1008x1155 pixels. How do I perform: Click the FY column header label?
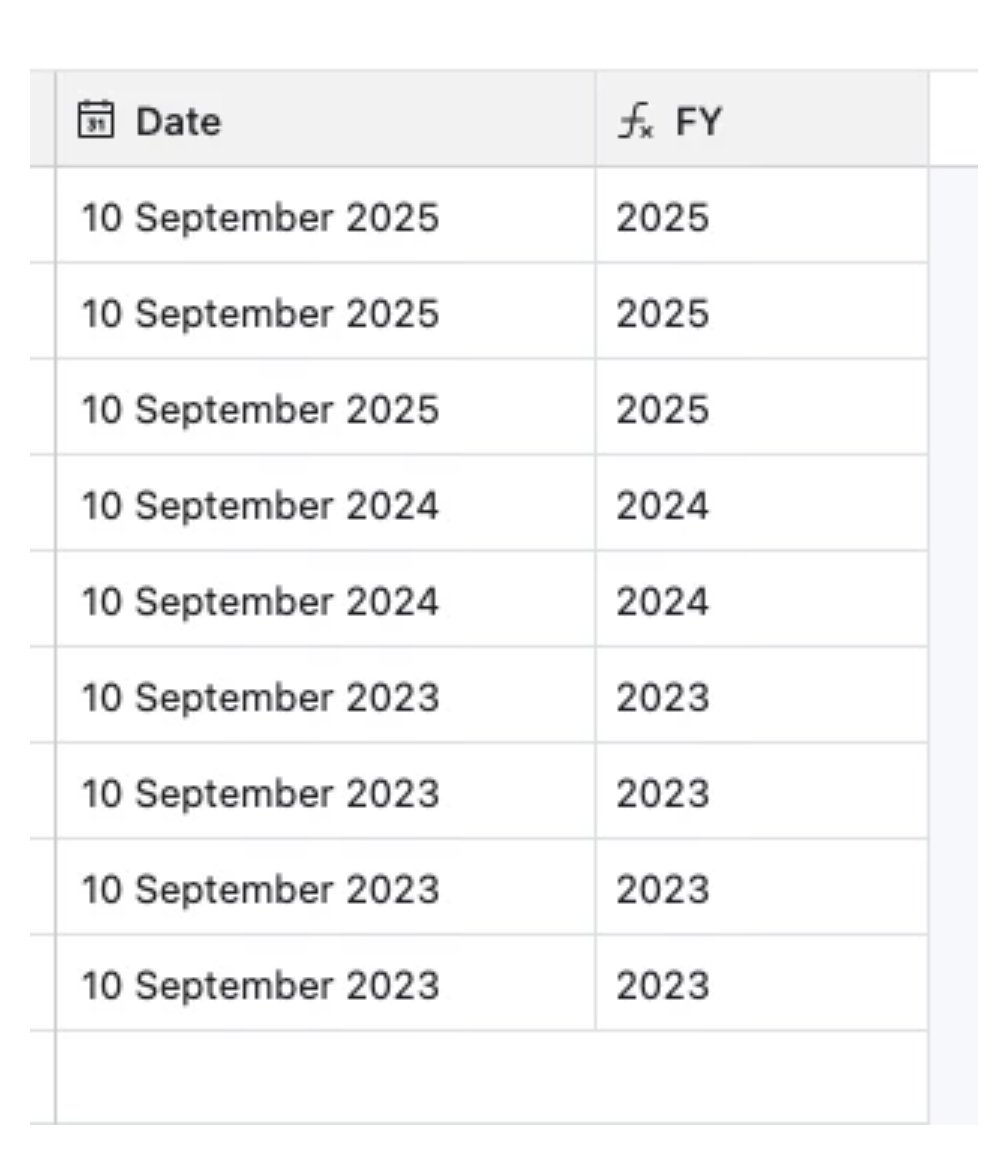[x=700, y=120]
